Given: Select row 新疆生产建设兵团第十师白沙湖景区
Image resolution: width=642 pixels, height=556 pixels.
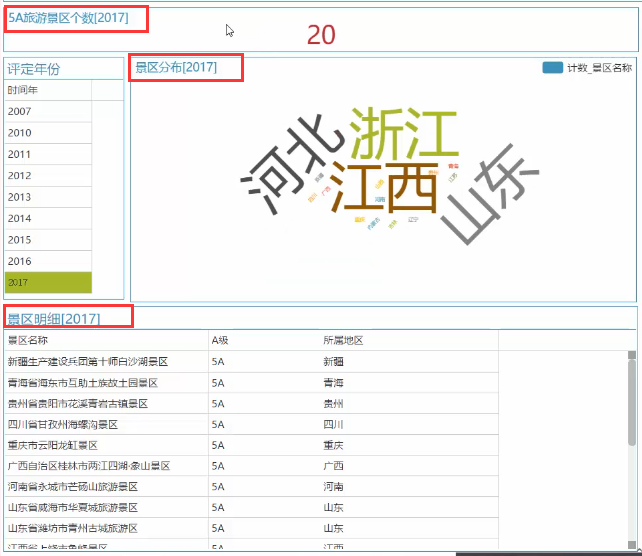Looking at the screenshot, I should [x=251, y=362].
